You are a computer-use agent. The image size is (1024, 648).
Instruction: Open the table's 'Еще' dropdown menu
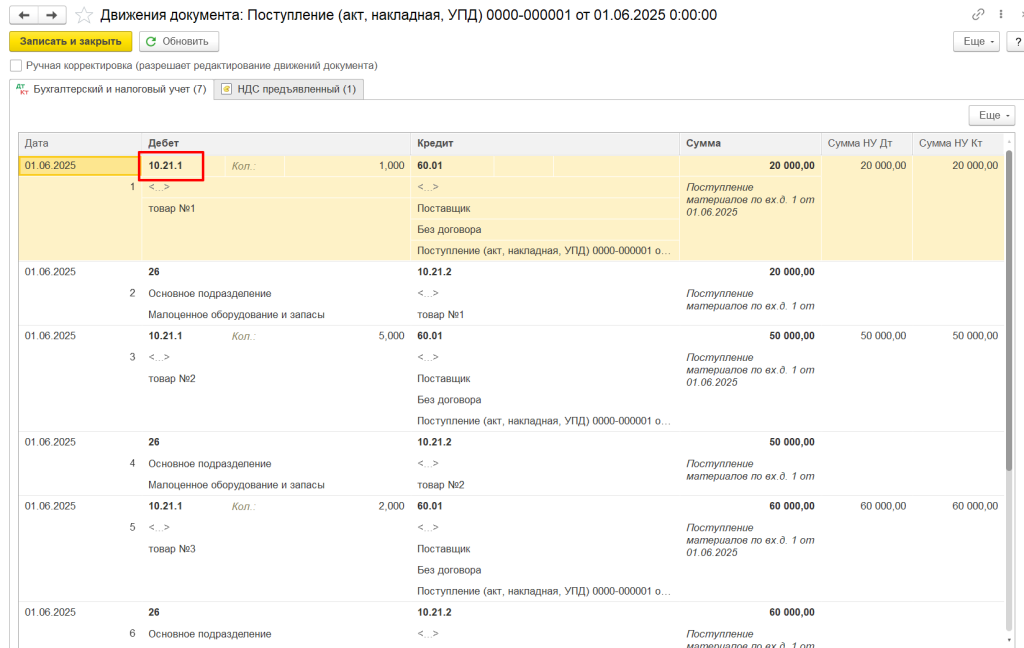coord(990,115)
